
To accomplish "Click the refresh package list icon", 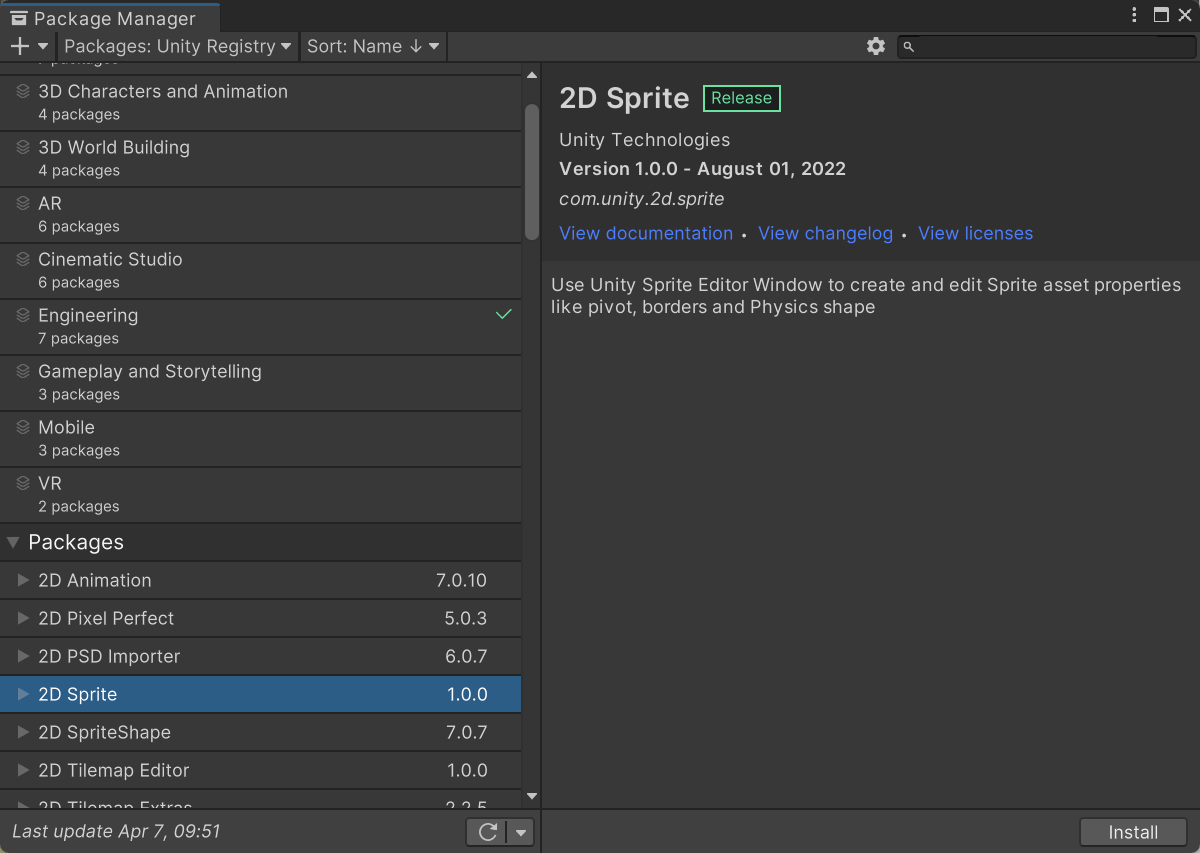I will tap(488, 832).
